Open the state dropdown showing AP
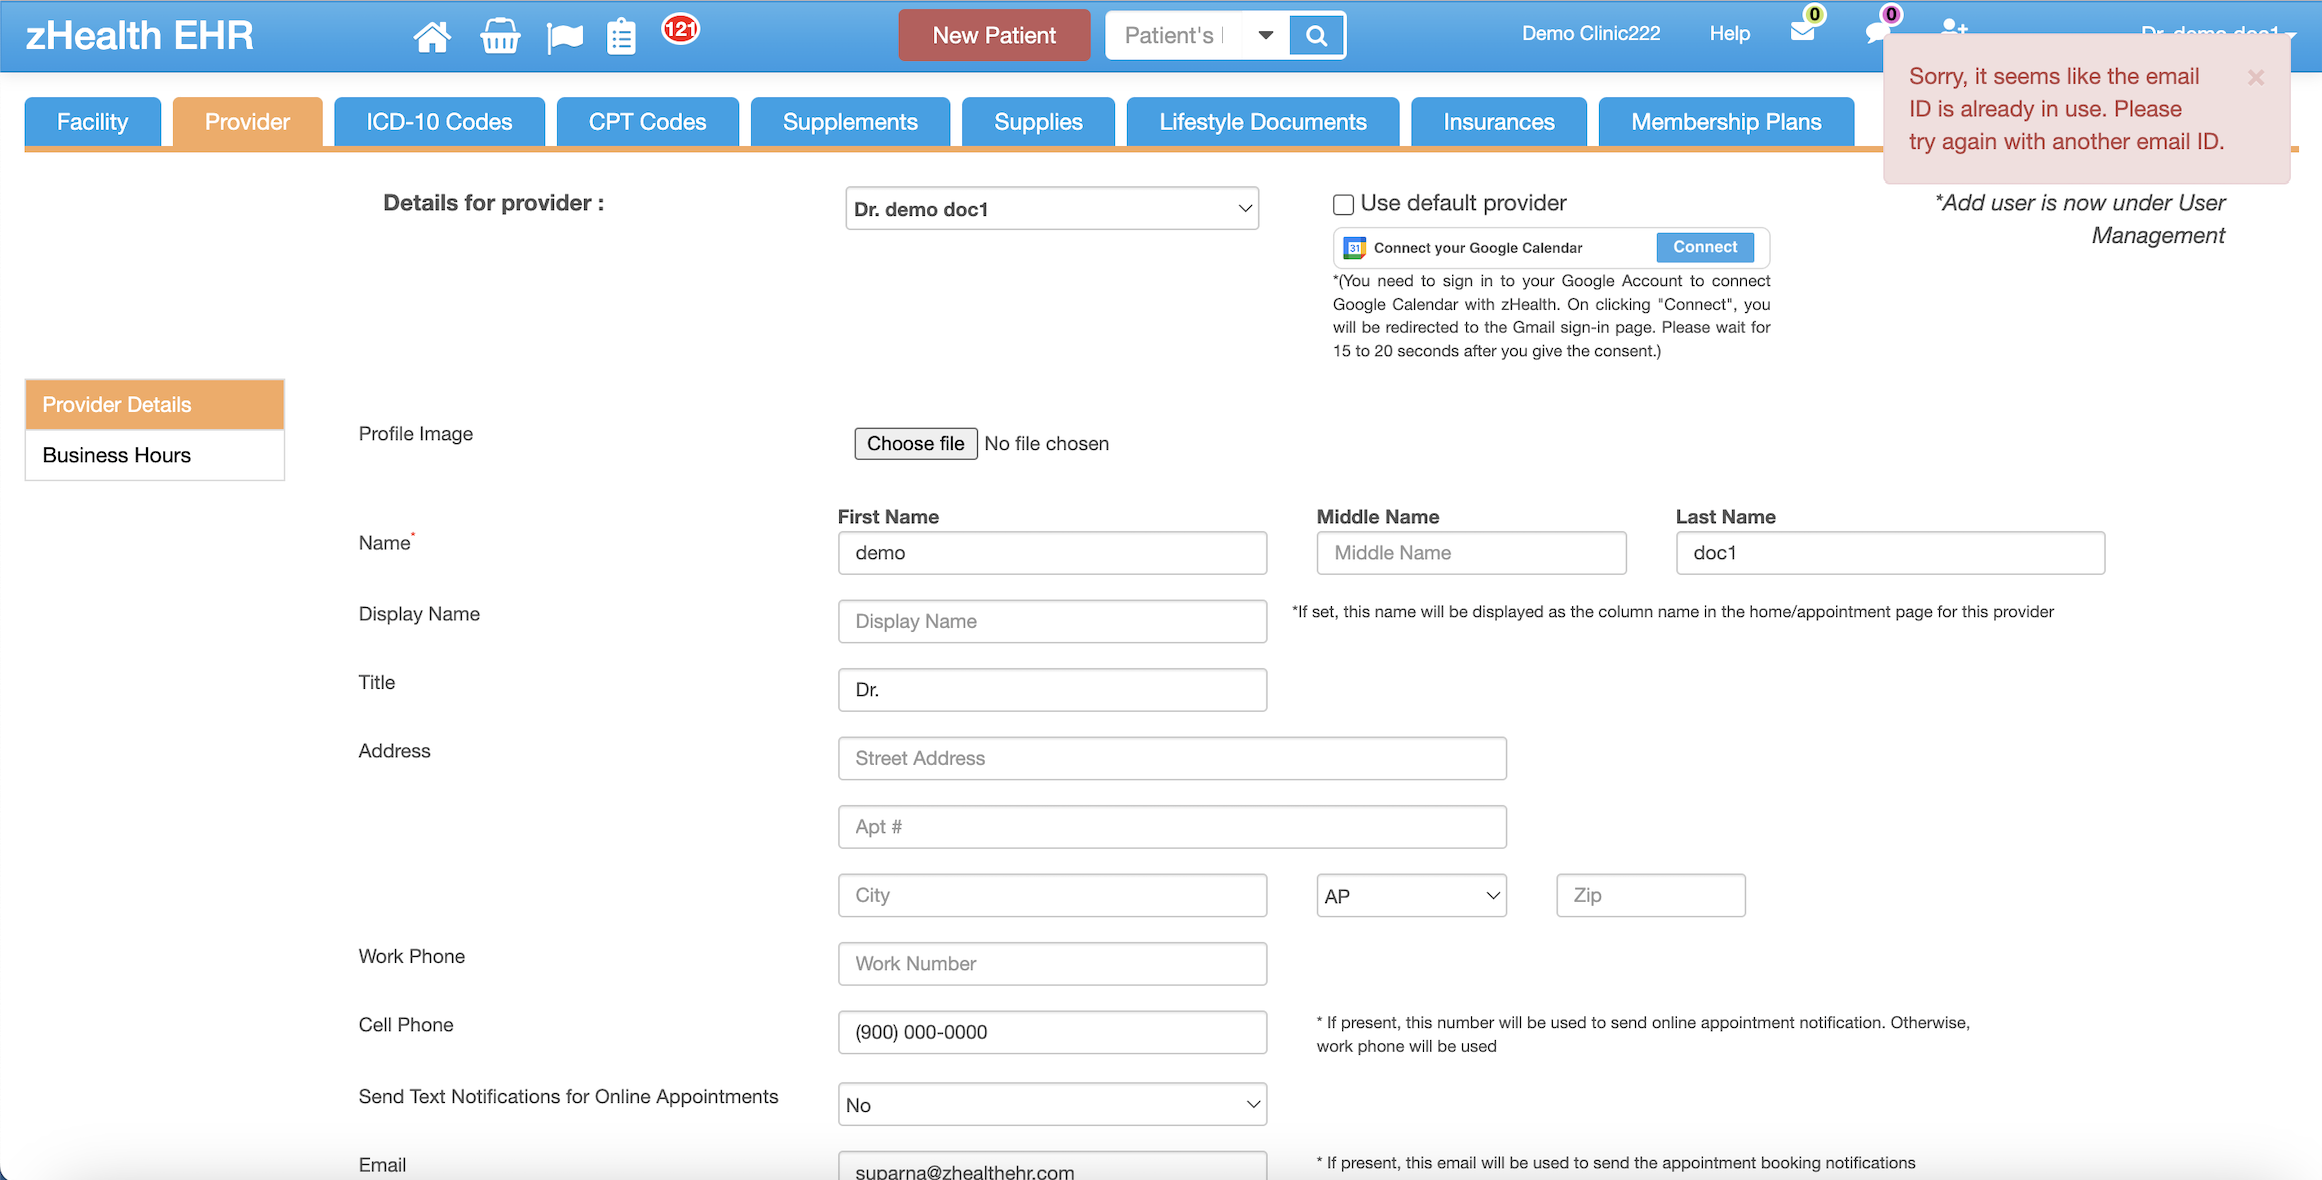Viewport: 2322px width, 1180px height. click(1411, 895)
